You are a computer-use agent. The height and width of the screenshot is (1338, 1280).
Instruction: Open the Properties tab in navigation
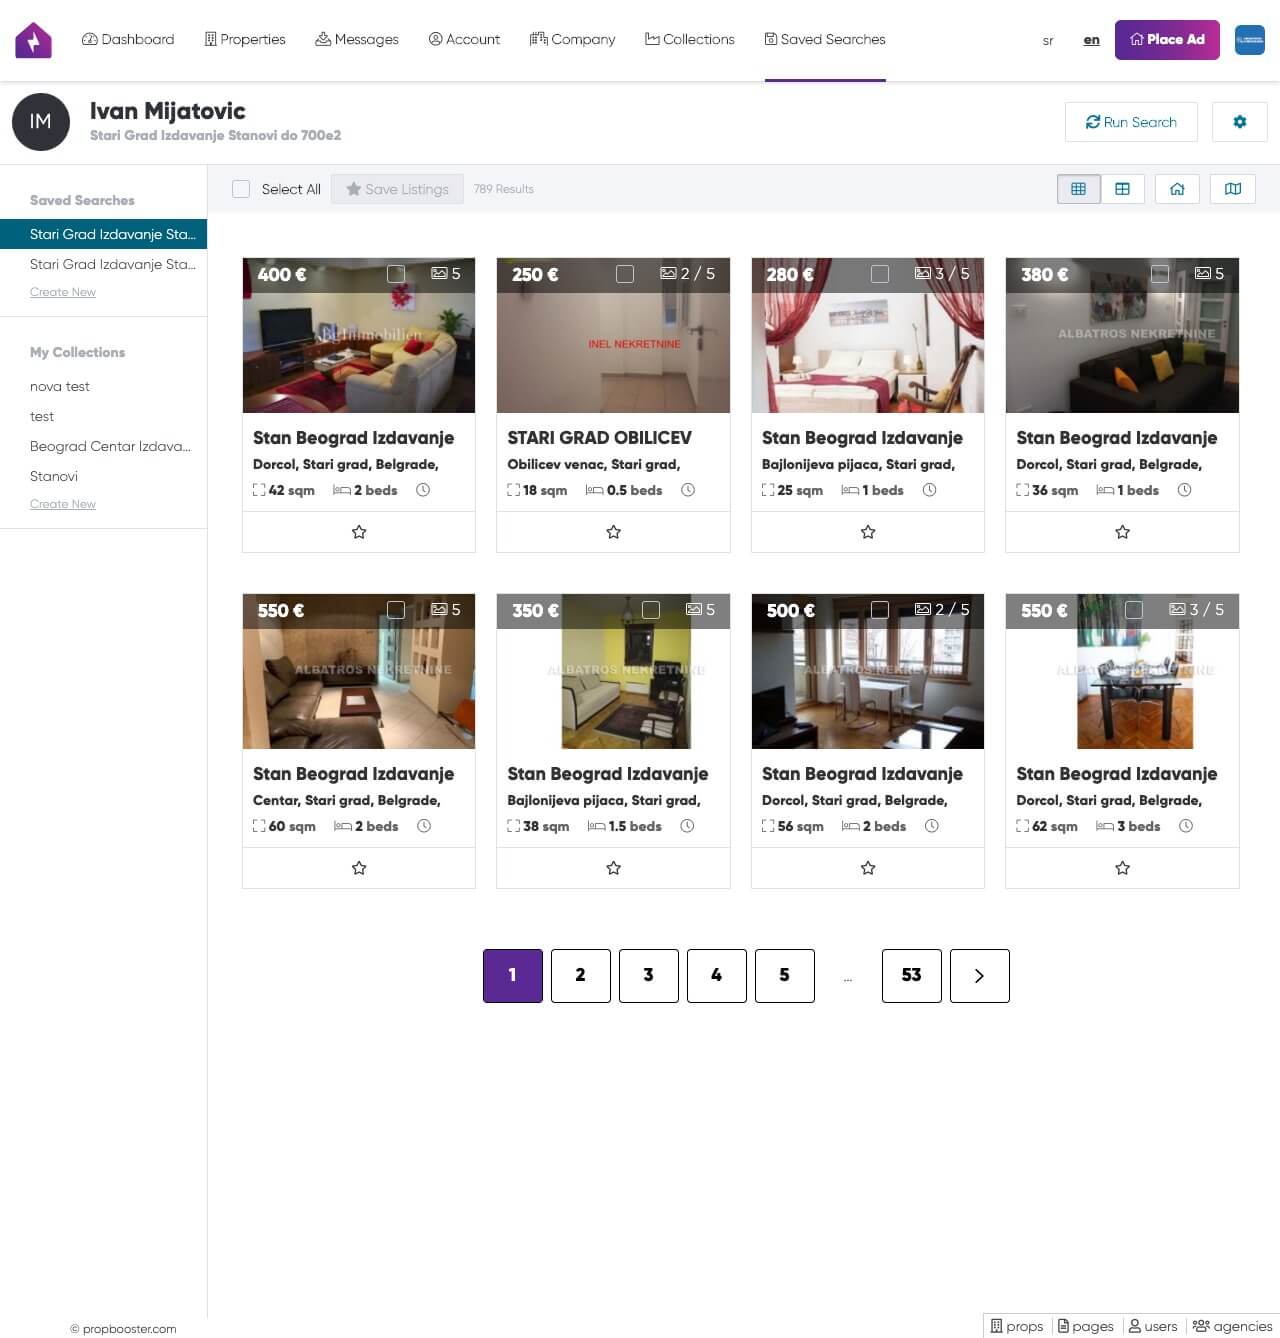pos(245,40)
